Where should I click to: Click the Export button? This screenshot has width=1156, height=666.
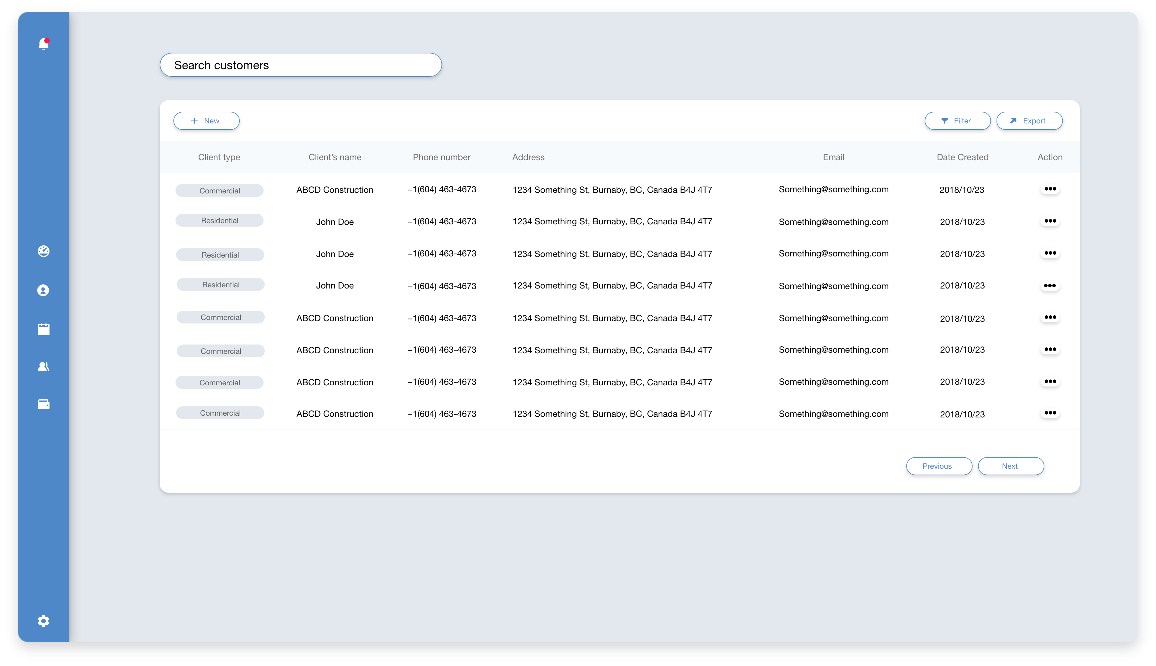coord(1029,121)
